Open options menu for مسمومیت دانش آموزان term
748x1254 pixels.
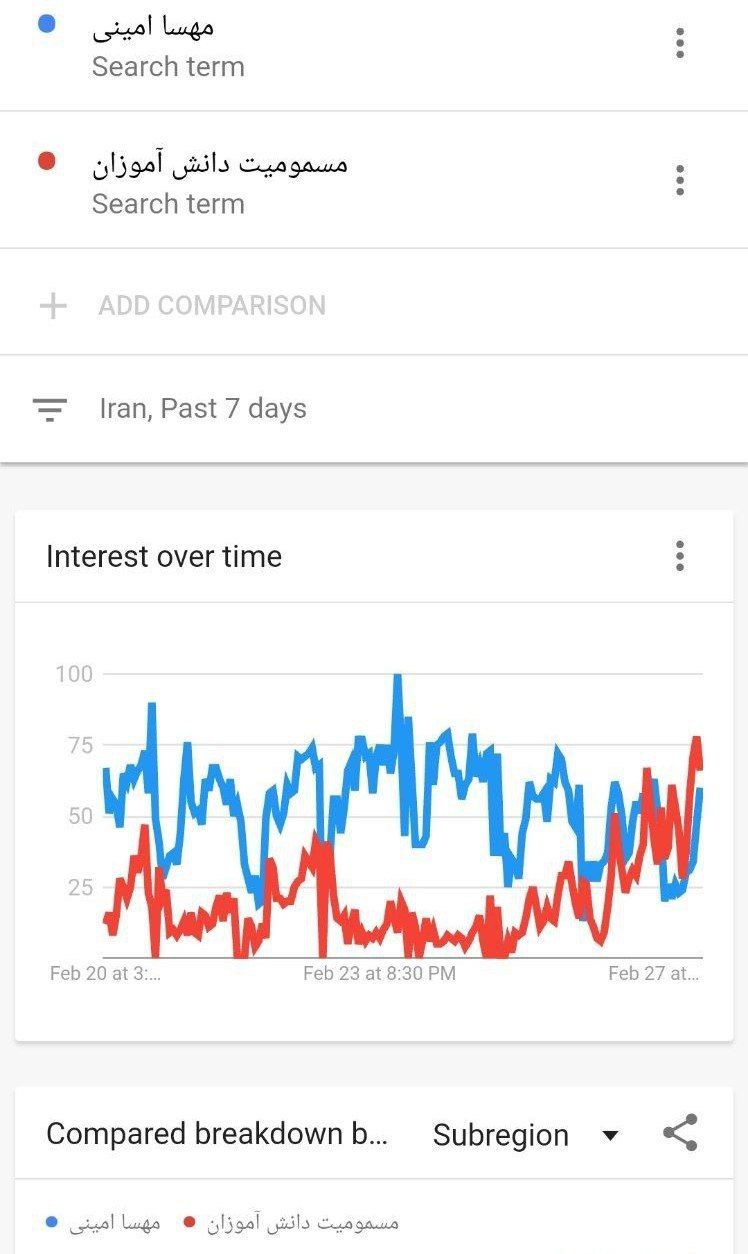680,180
